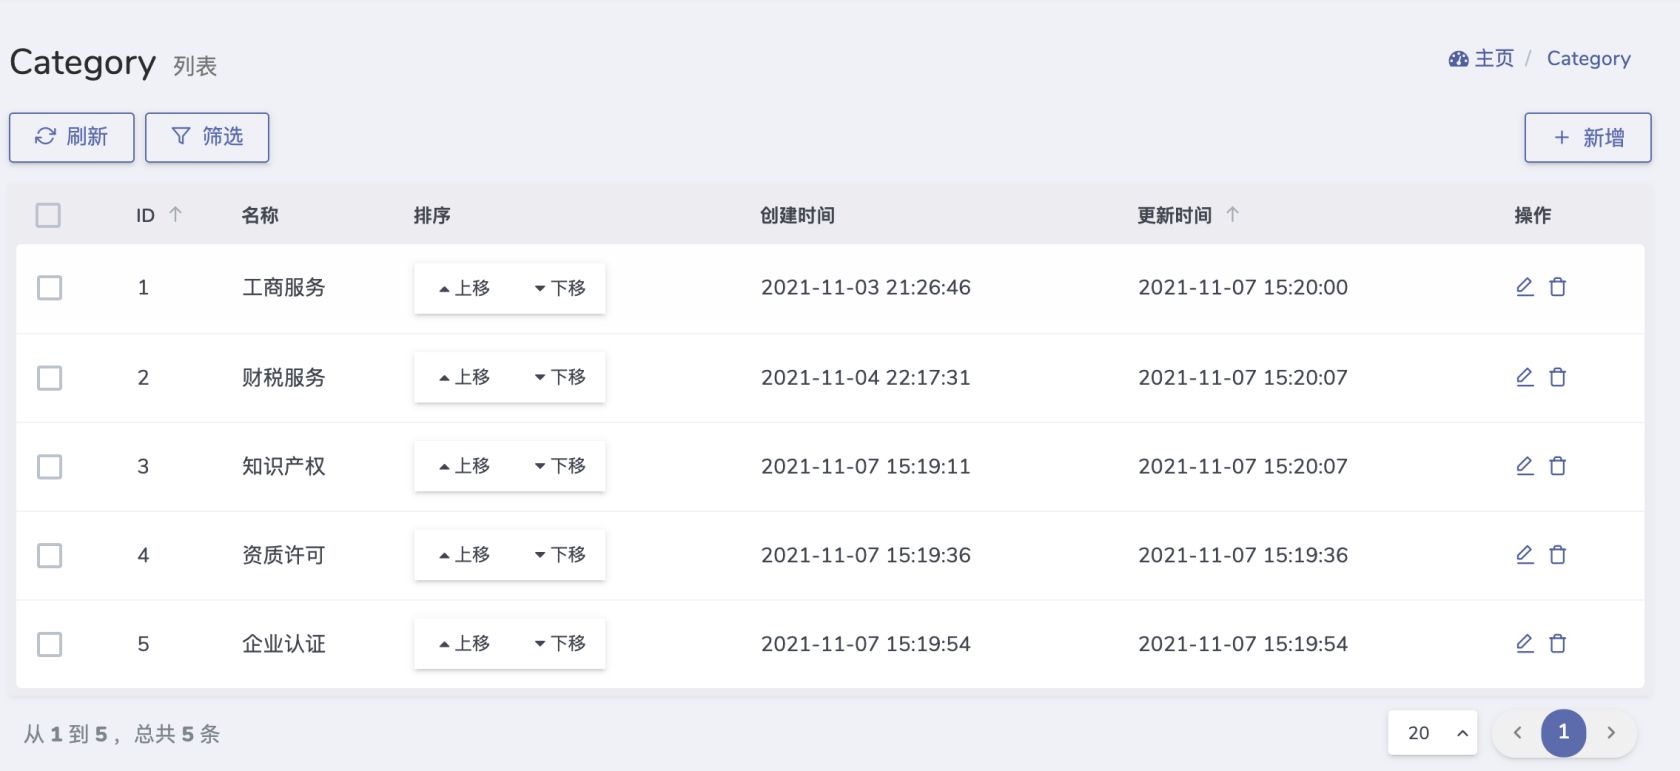The image size is (1680, 771).
Task: Sort by ID using arrow icon
Action: [x=175, y=214]
